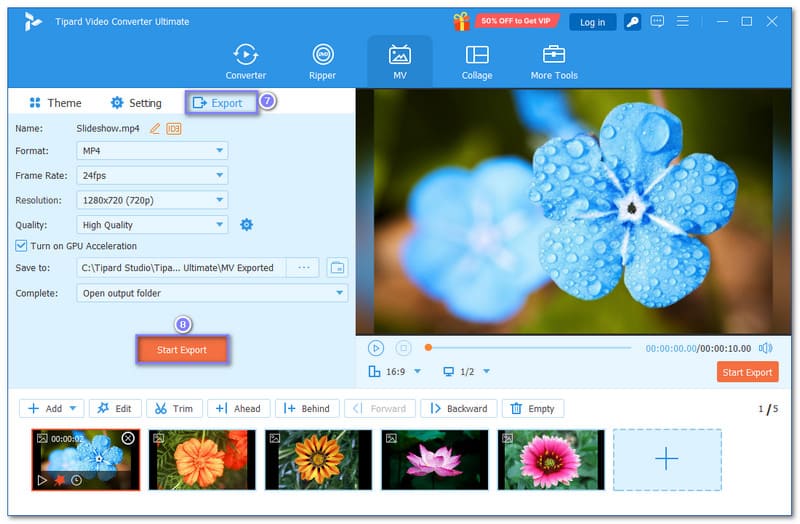The image size is (800, 524).
Task: Select the pink lotus thumbnail
Action: [435, 460]
